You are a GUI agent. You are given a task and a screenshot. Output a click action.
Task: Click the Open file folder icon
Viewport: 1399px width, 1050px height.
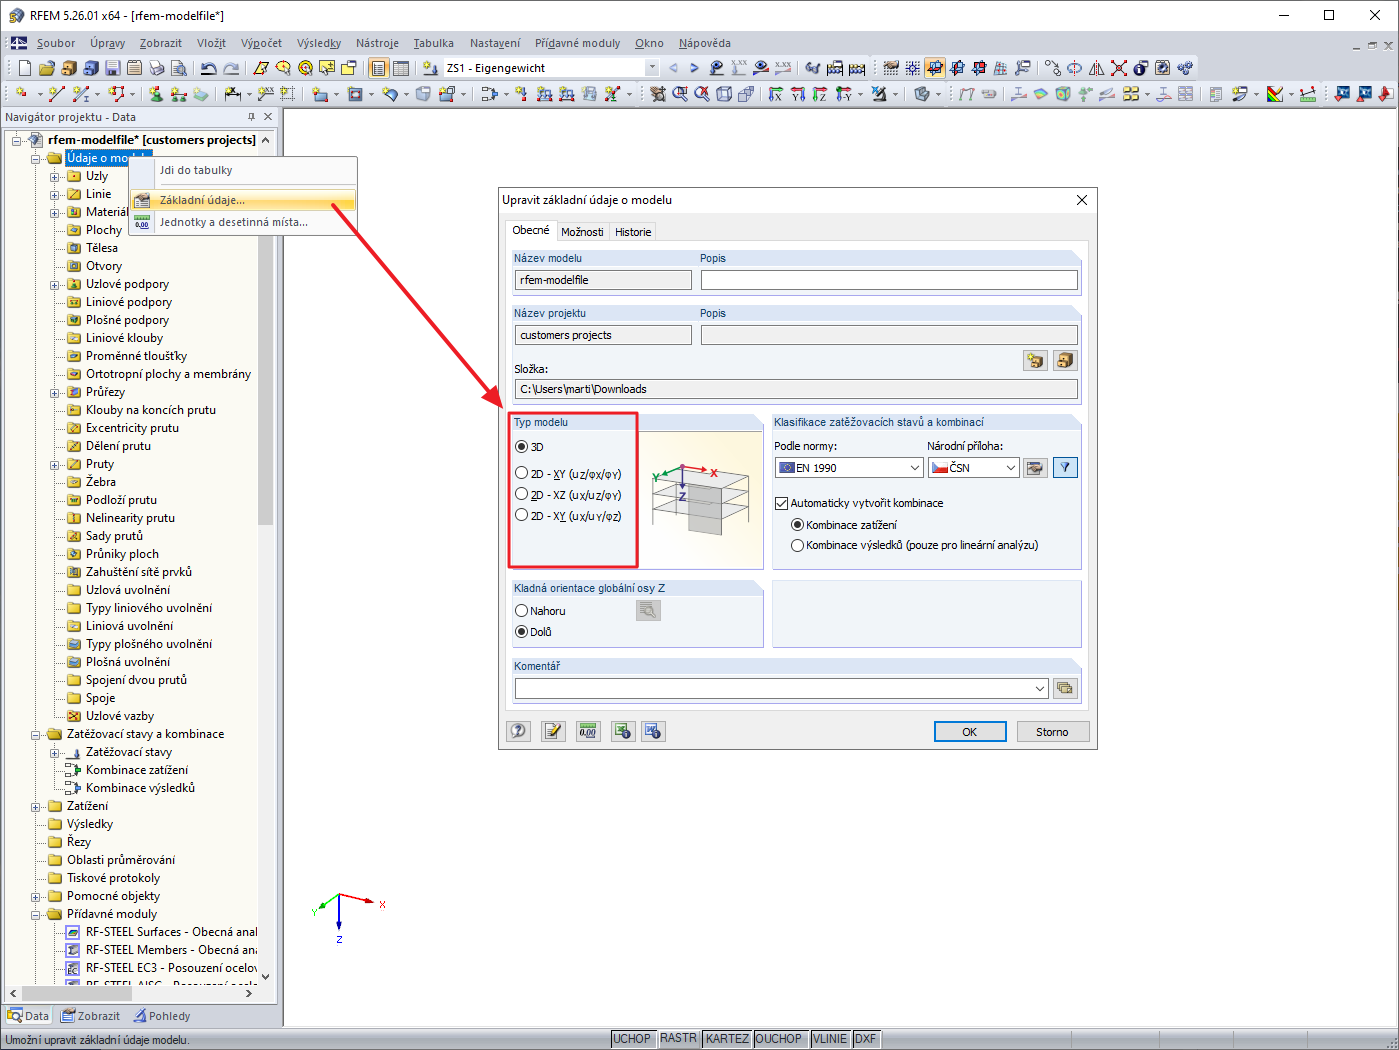click(x=47, y=68)
